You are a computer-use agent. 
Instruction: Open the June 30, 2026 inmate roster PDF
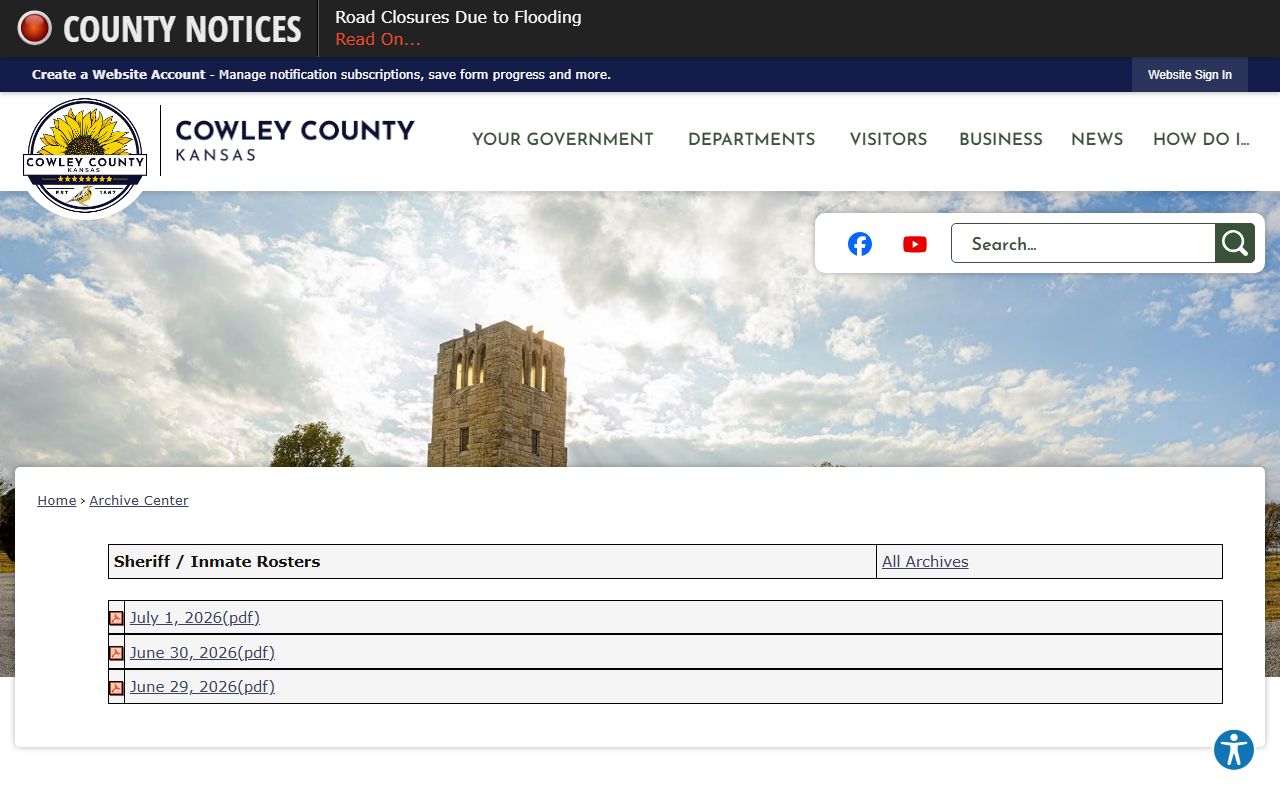(202, 653)
